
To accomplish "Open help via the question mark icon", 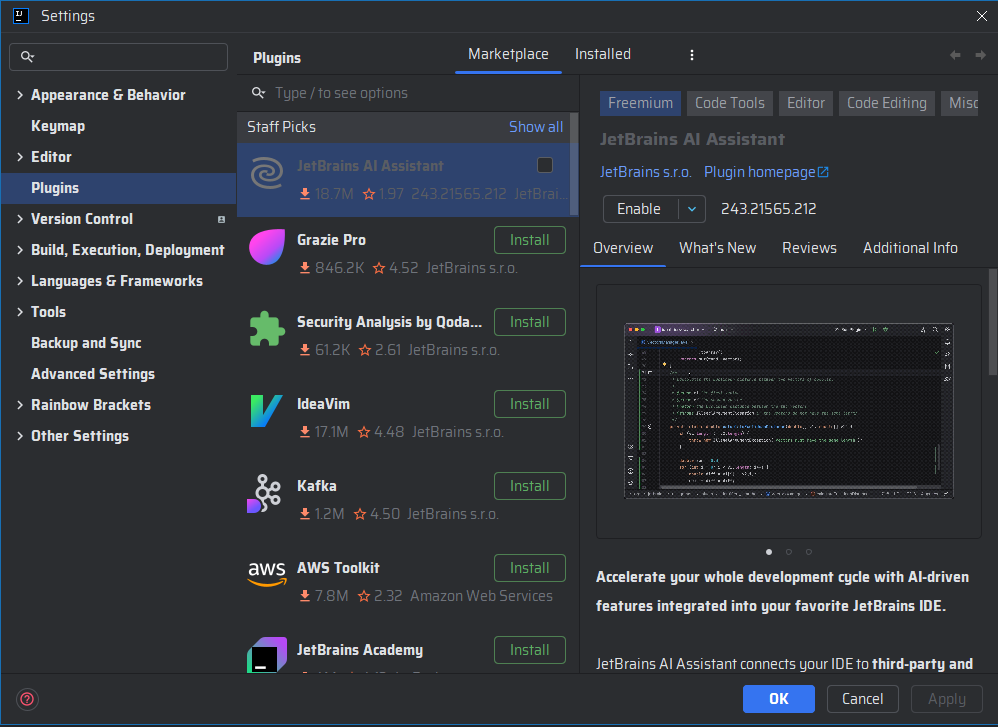I will (27, 699).
